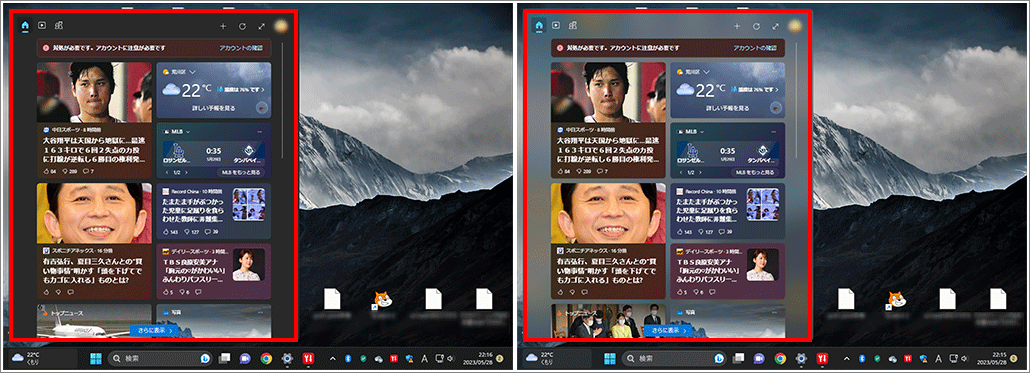Click the plus add-widget icon in right screenshot
Screen dimensions: 1030x373
click(737, 26)
